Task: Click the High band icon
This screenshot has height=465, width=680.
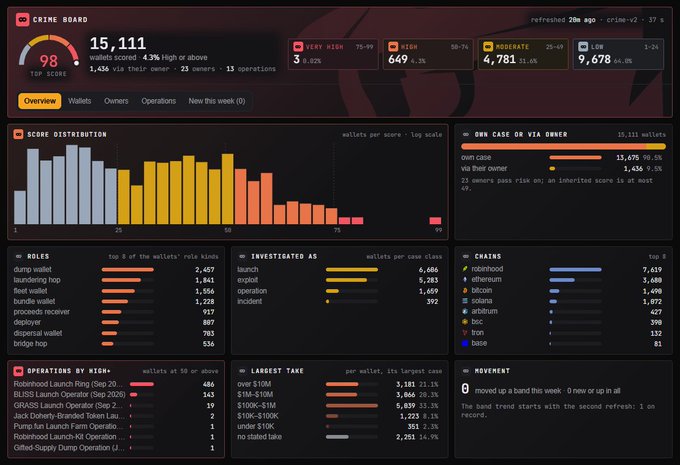Action: [x=393, y=46]
